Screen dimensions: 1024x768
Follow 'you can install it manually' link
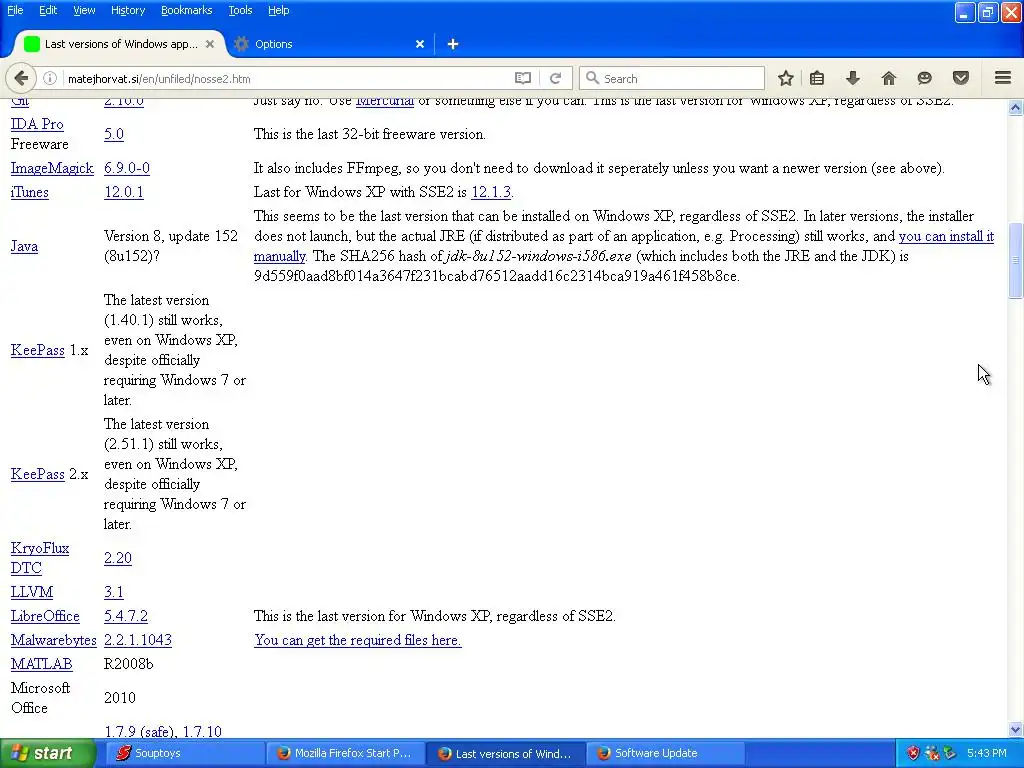click(946, 236)
